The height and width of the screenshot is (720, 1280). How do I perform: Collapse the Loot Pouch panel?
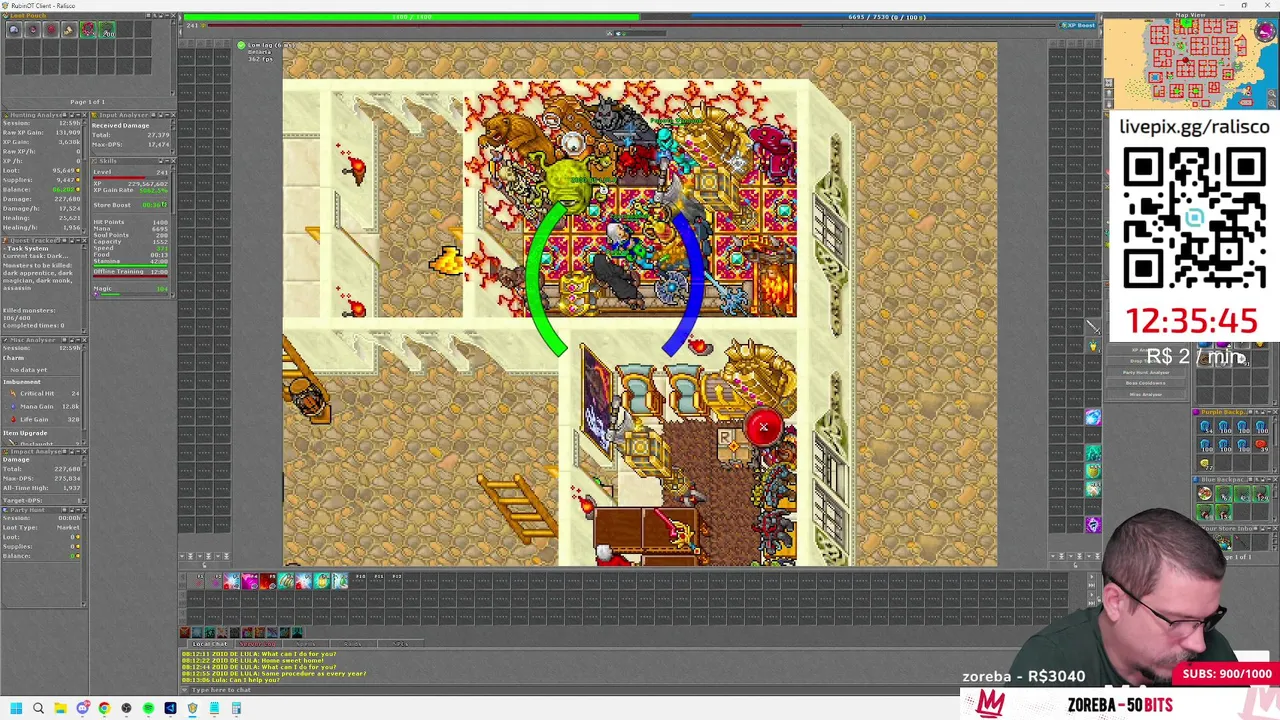(x=167, y=16)
